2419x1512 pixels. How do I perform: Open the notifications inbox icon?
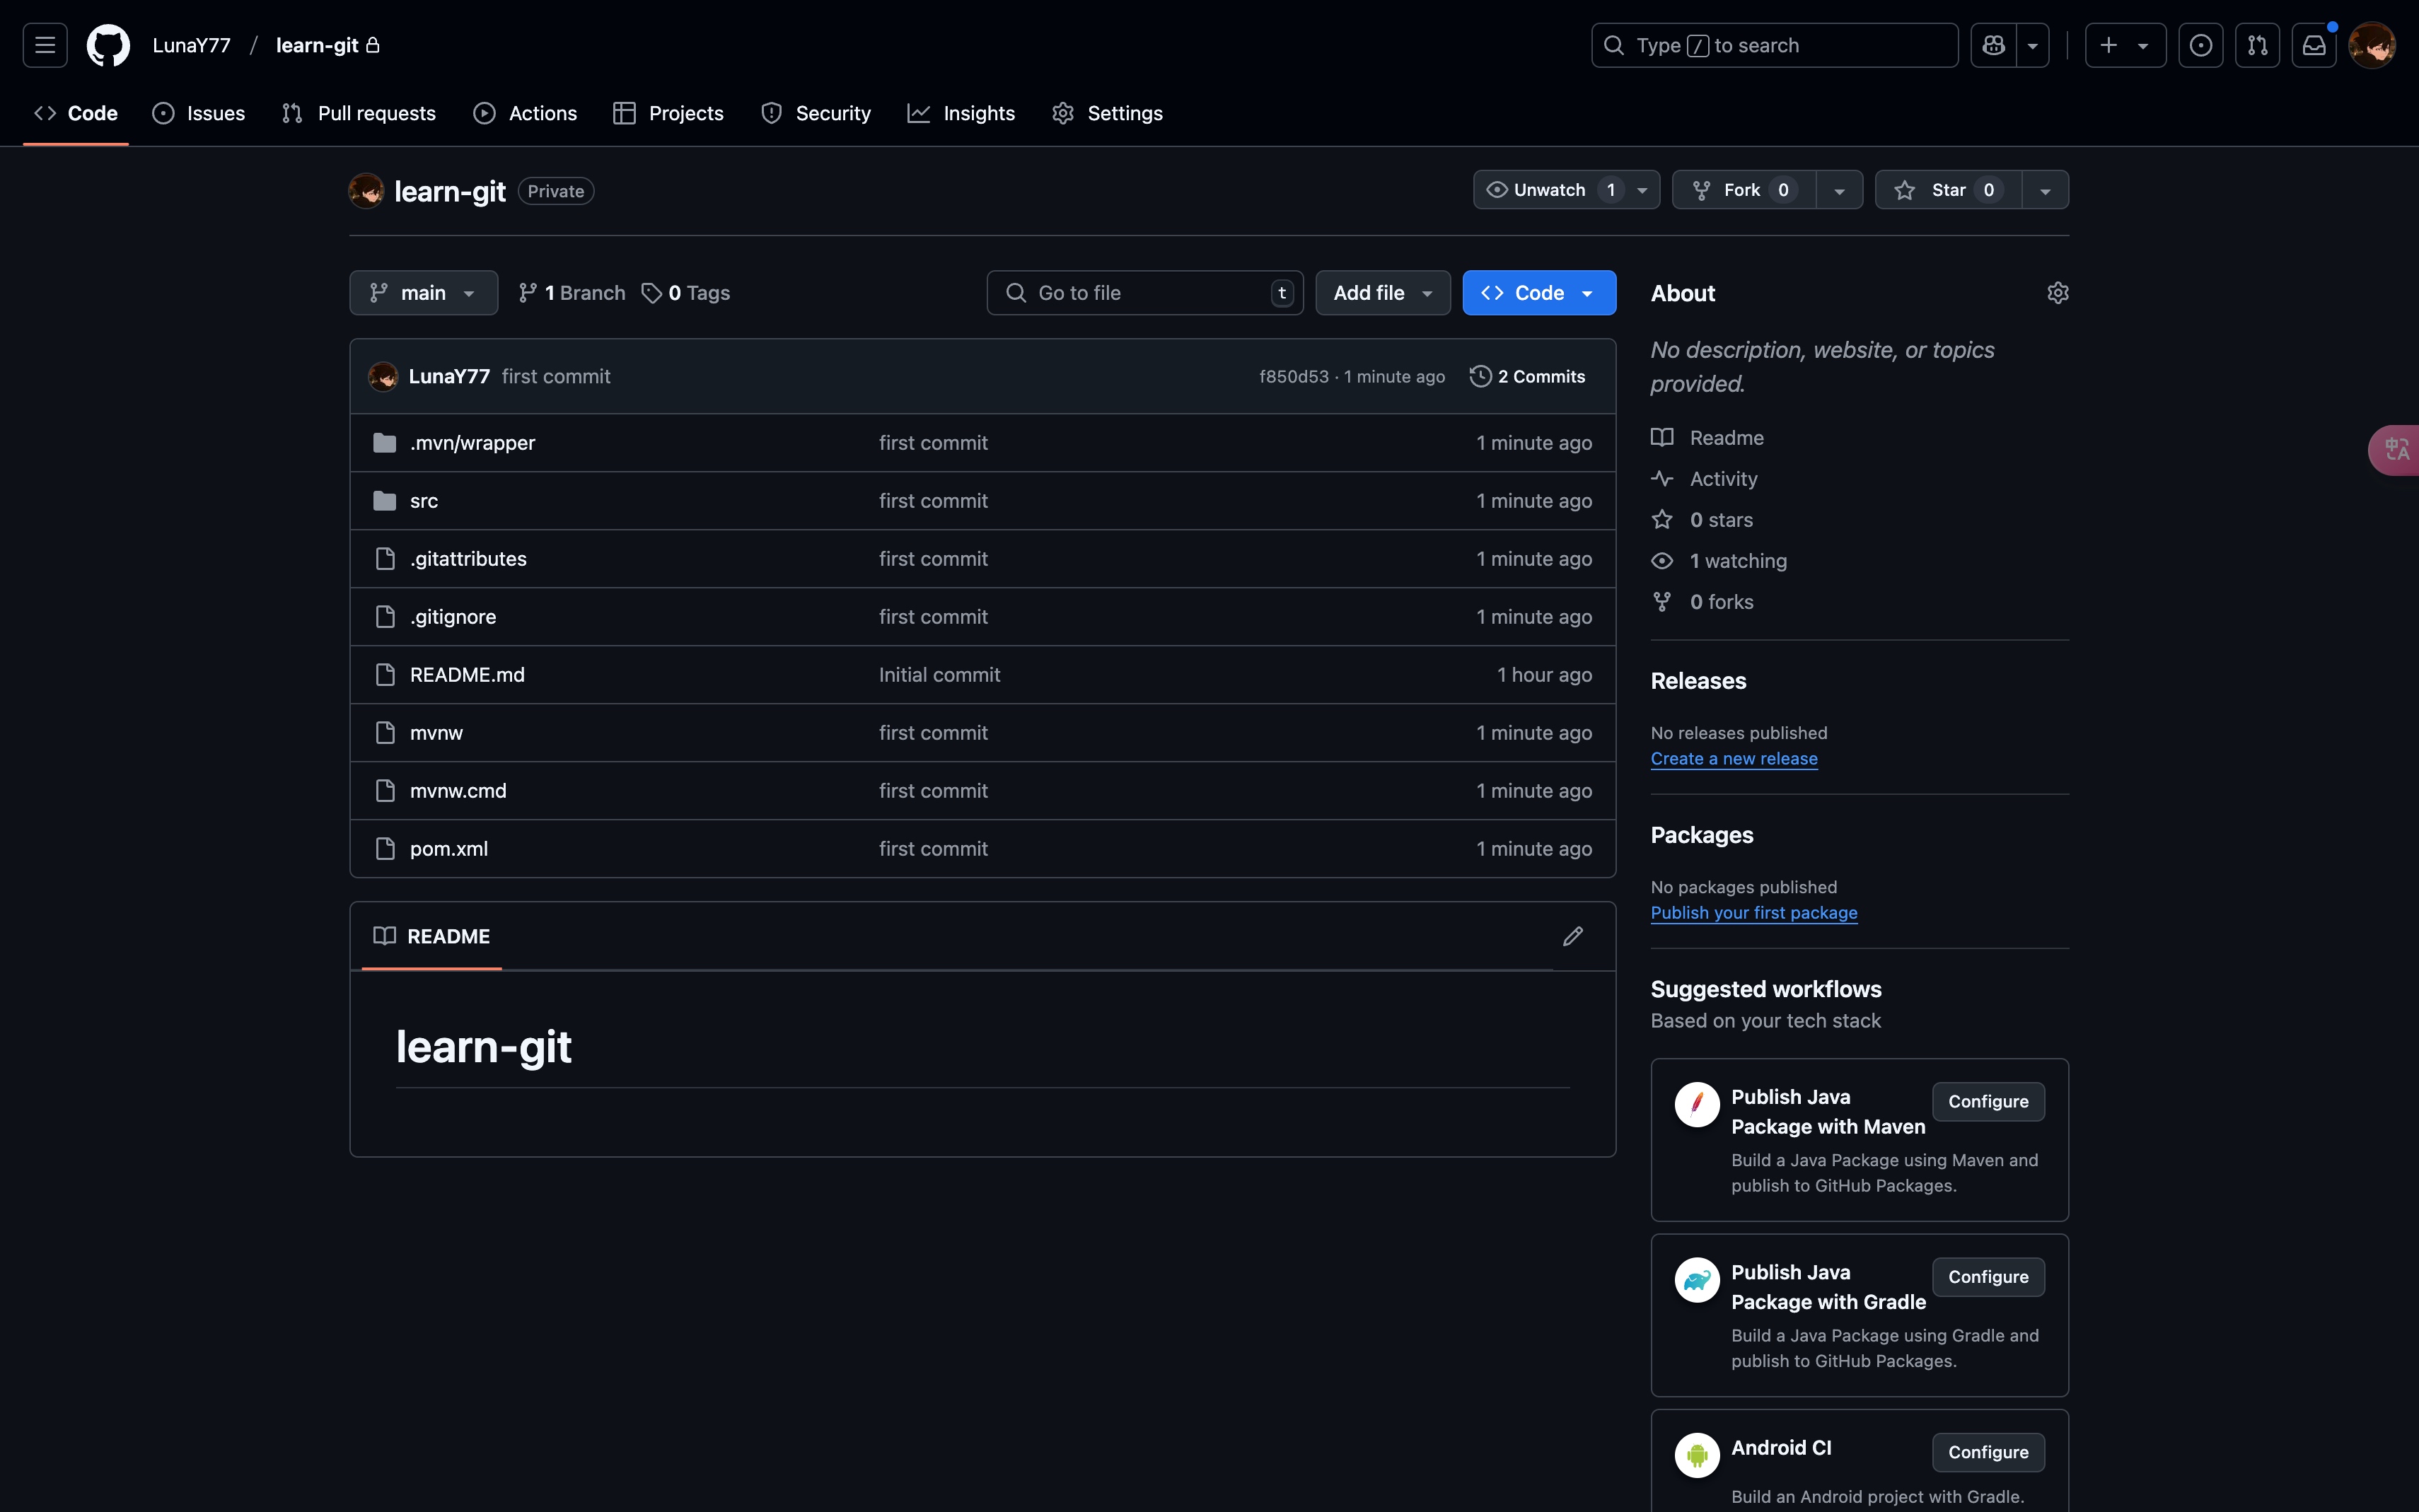point(2314,45)
